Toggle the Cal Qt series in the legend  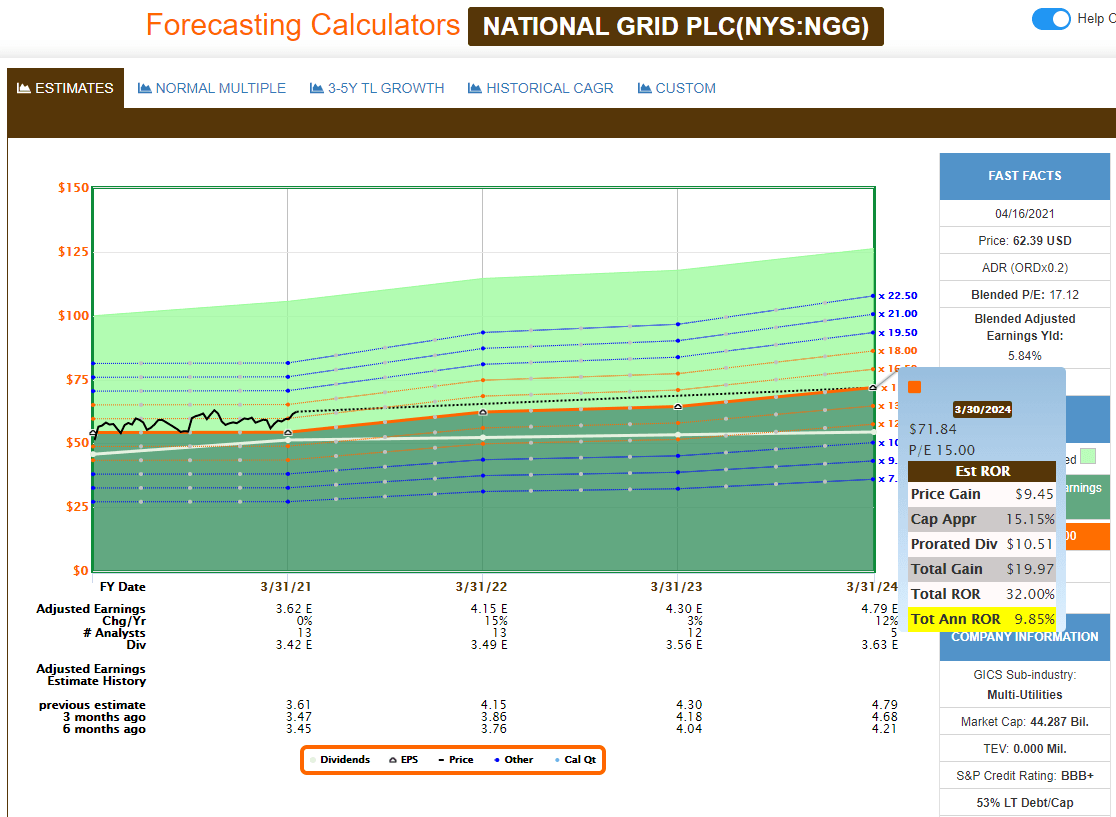coord(557,760)
